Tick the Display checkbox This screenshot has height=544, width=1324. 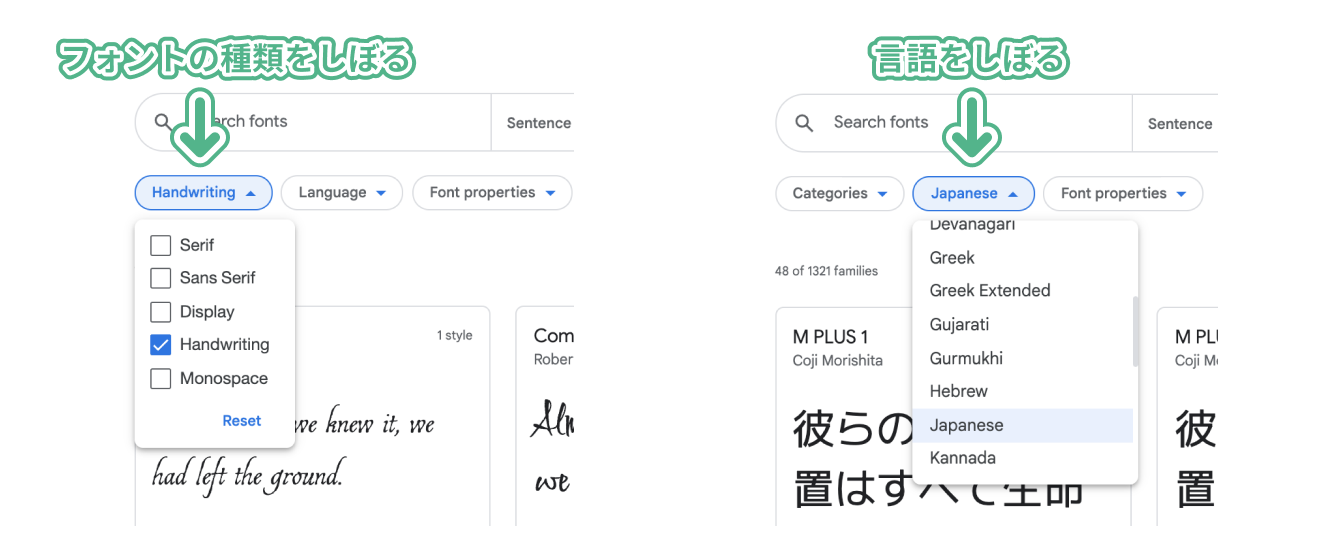click(x=160, y=311)
